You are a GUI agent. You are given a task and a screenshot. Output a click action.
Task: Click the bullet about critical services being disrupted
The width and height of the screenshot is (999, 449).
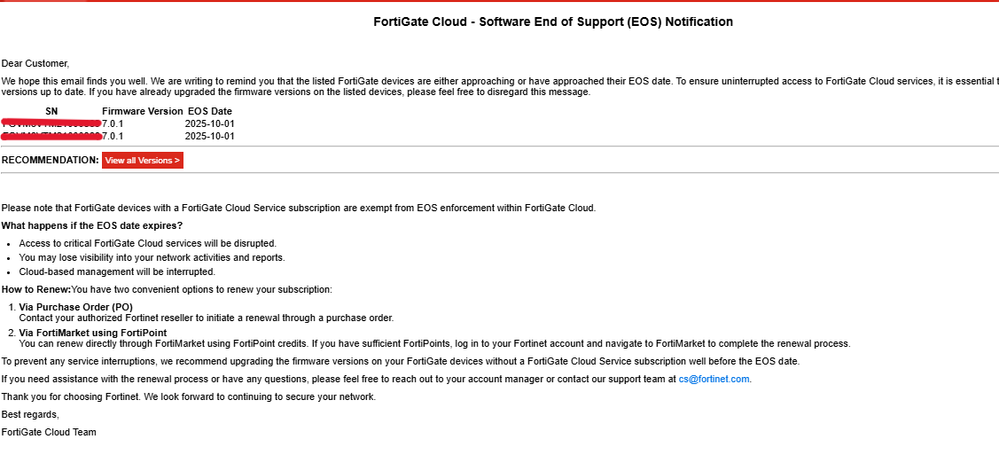(x=148, y=243)
